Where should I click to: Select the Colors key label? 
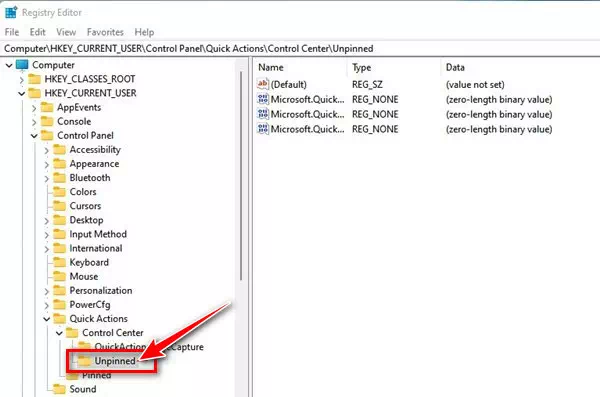click(83, 192)
